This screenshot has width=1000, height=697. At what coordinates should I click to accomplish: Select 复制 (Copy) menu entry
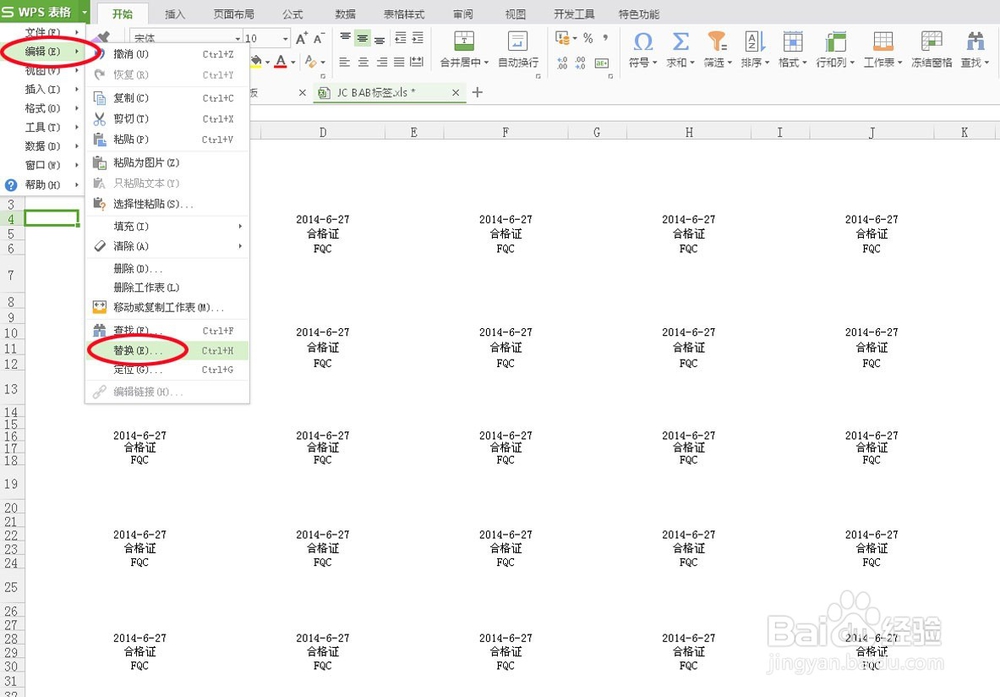click(x=167, y=98)
